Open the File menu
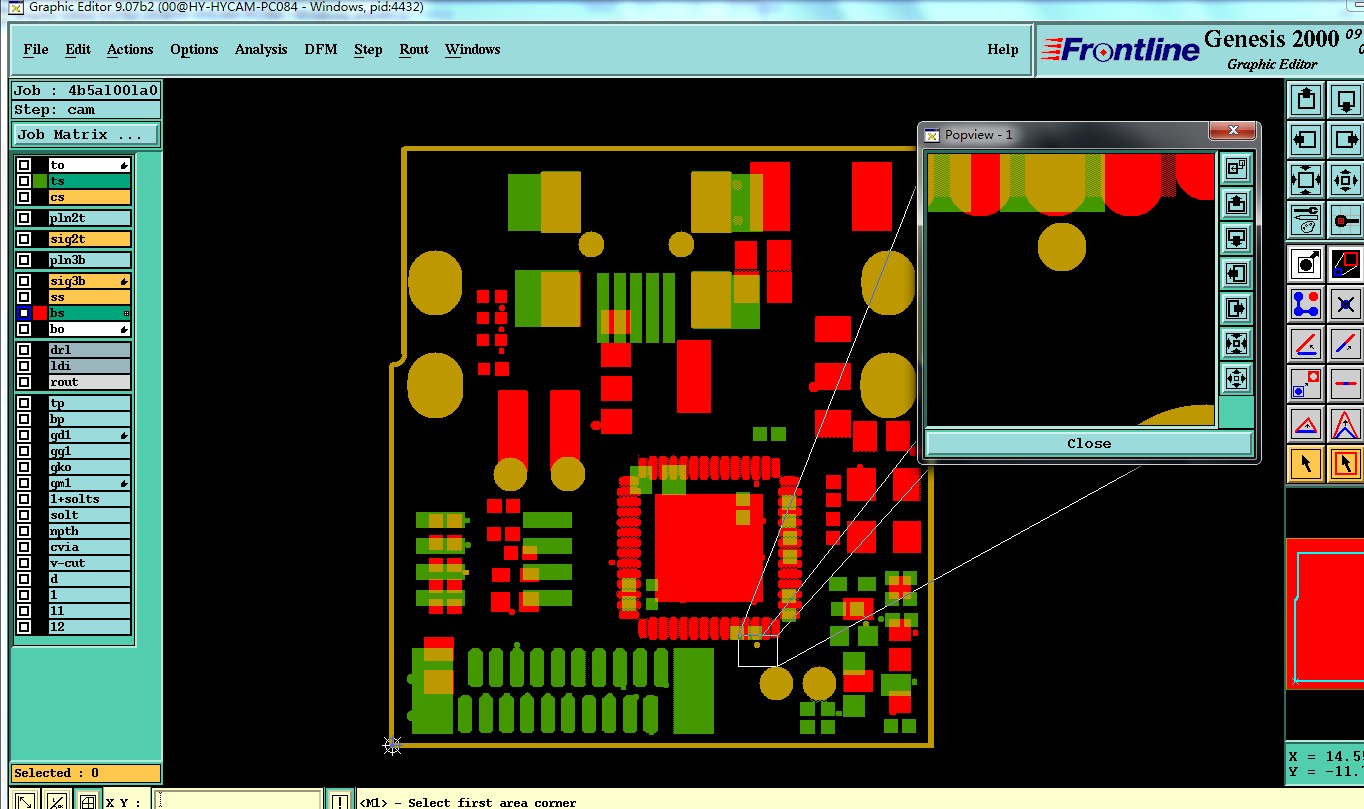Image resolution: width=1364 pixels, height=809 pixels. (36, 49)
